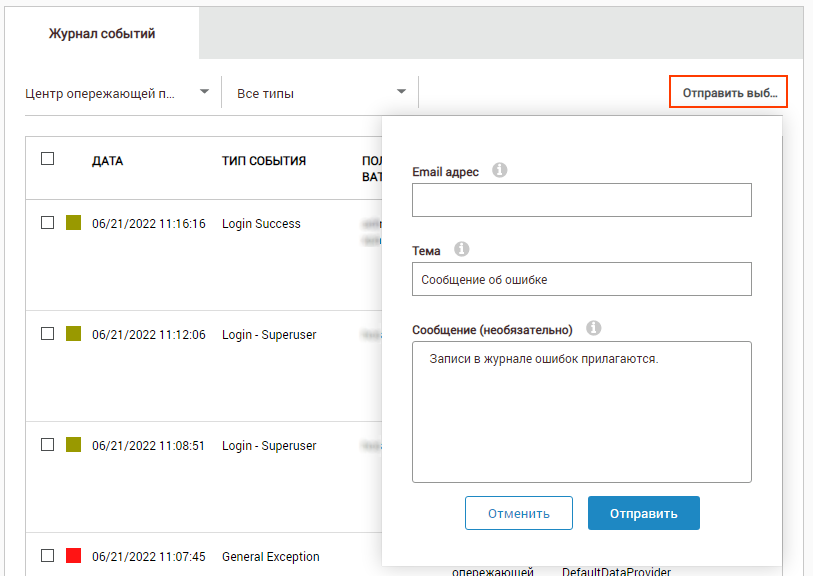Click the info icon next to Сообщение (необязательно)
The height and width of the screenshot is (576, 813).
[x=593, y=328]
